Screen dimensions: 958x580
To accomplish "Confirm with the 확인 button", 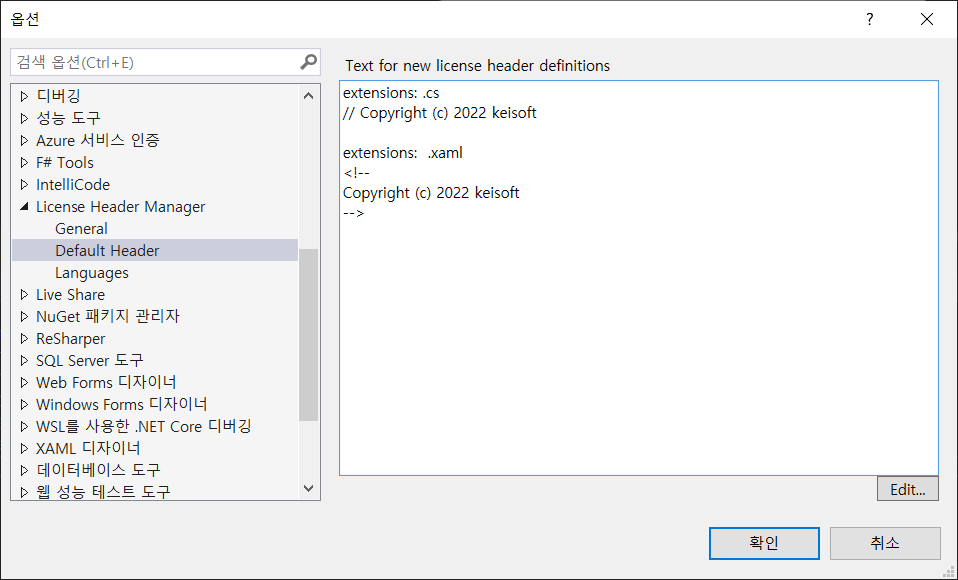I will (764, 543).
